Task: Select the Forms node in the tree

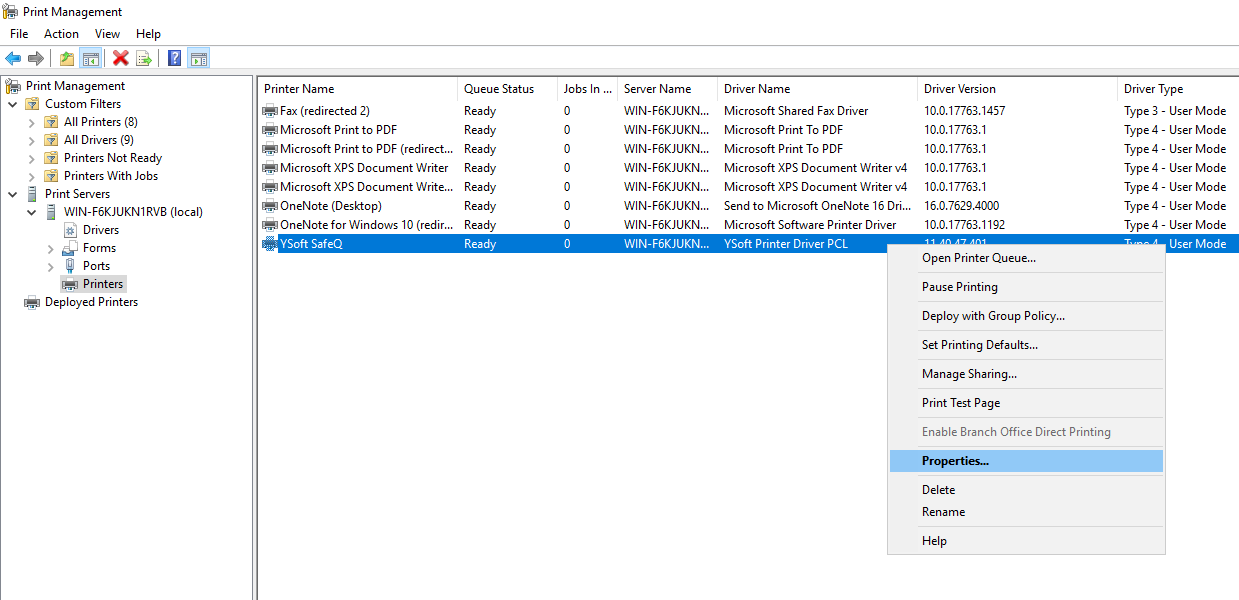Action: tap(98, 247)
